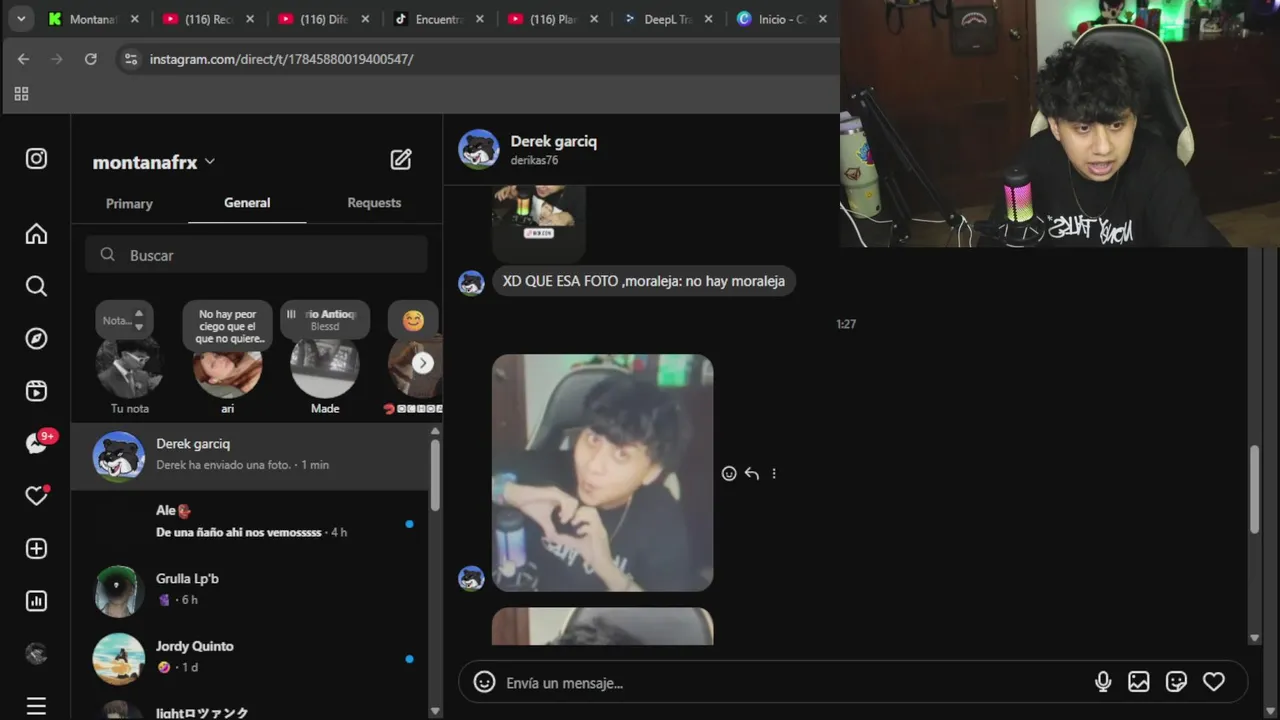Image resolution: width=1280 pixels, height=720 pixels.
Task: Click the conversation list scrollbar
Action: (x=435, y=475)
